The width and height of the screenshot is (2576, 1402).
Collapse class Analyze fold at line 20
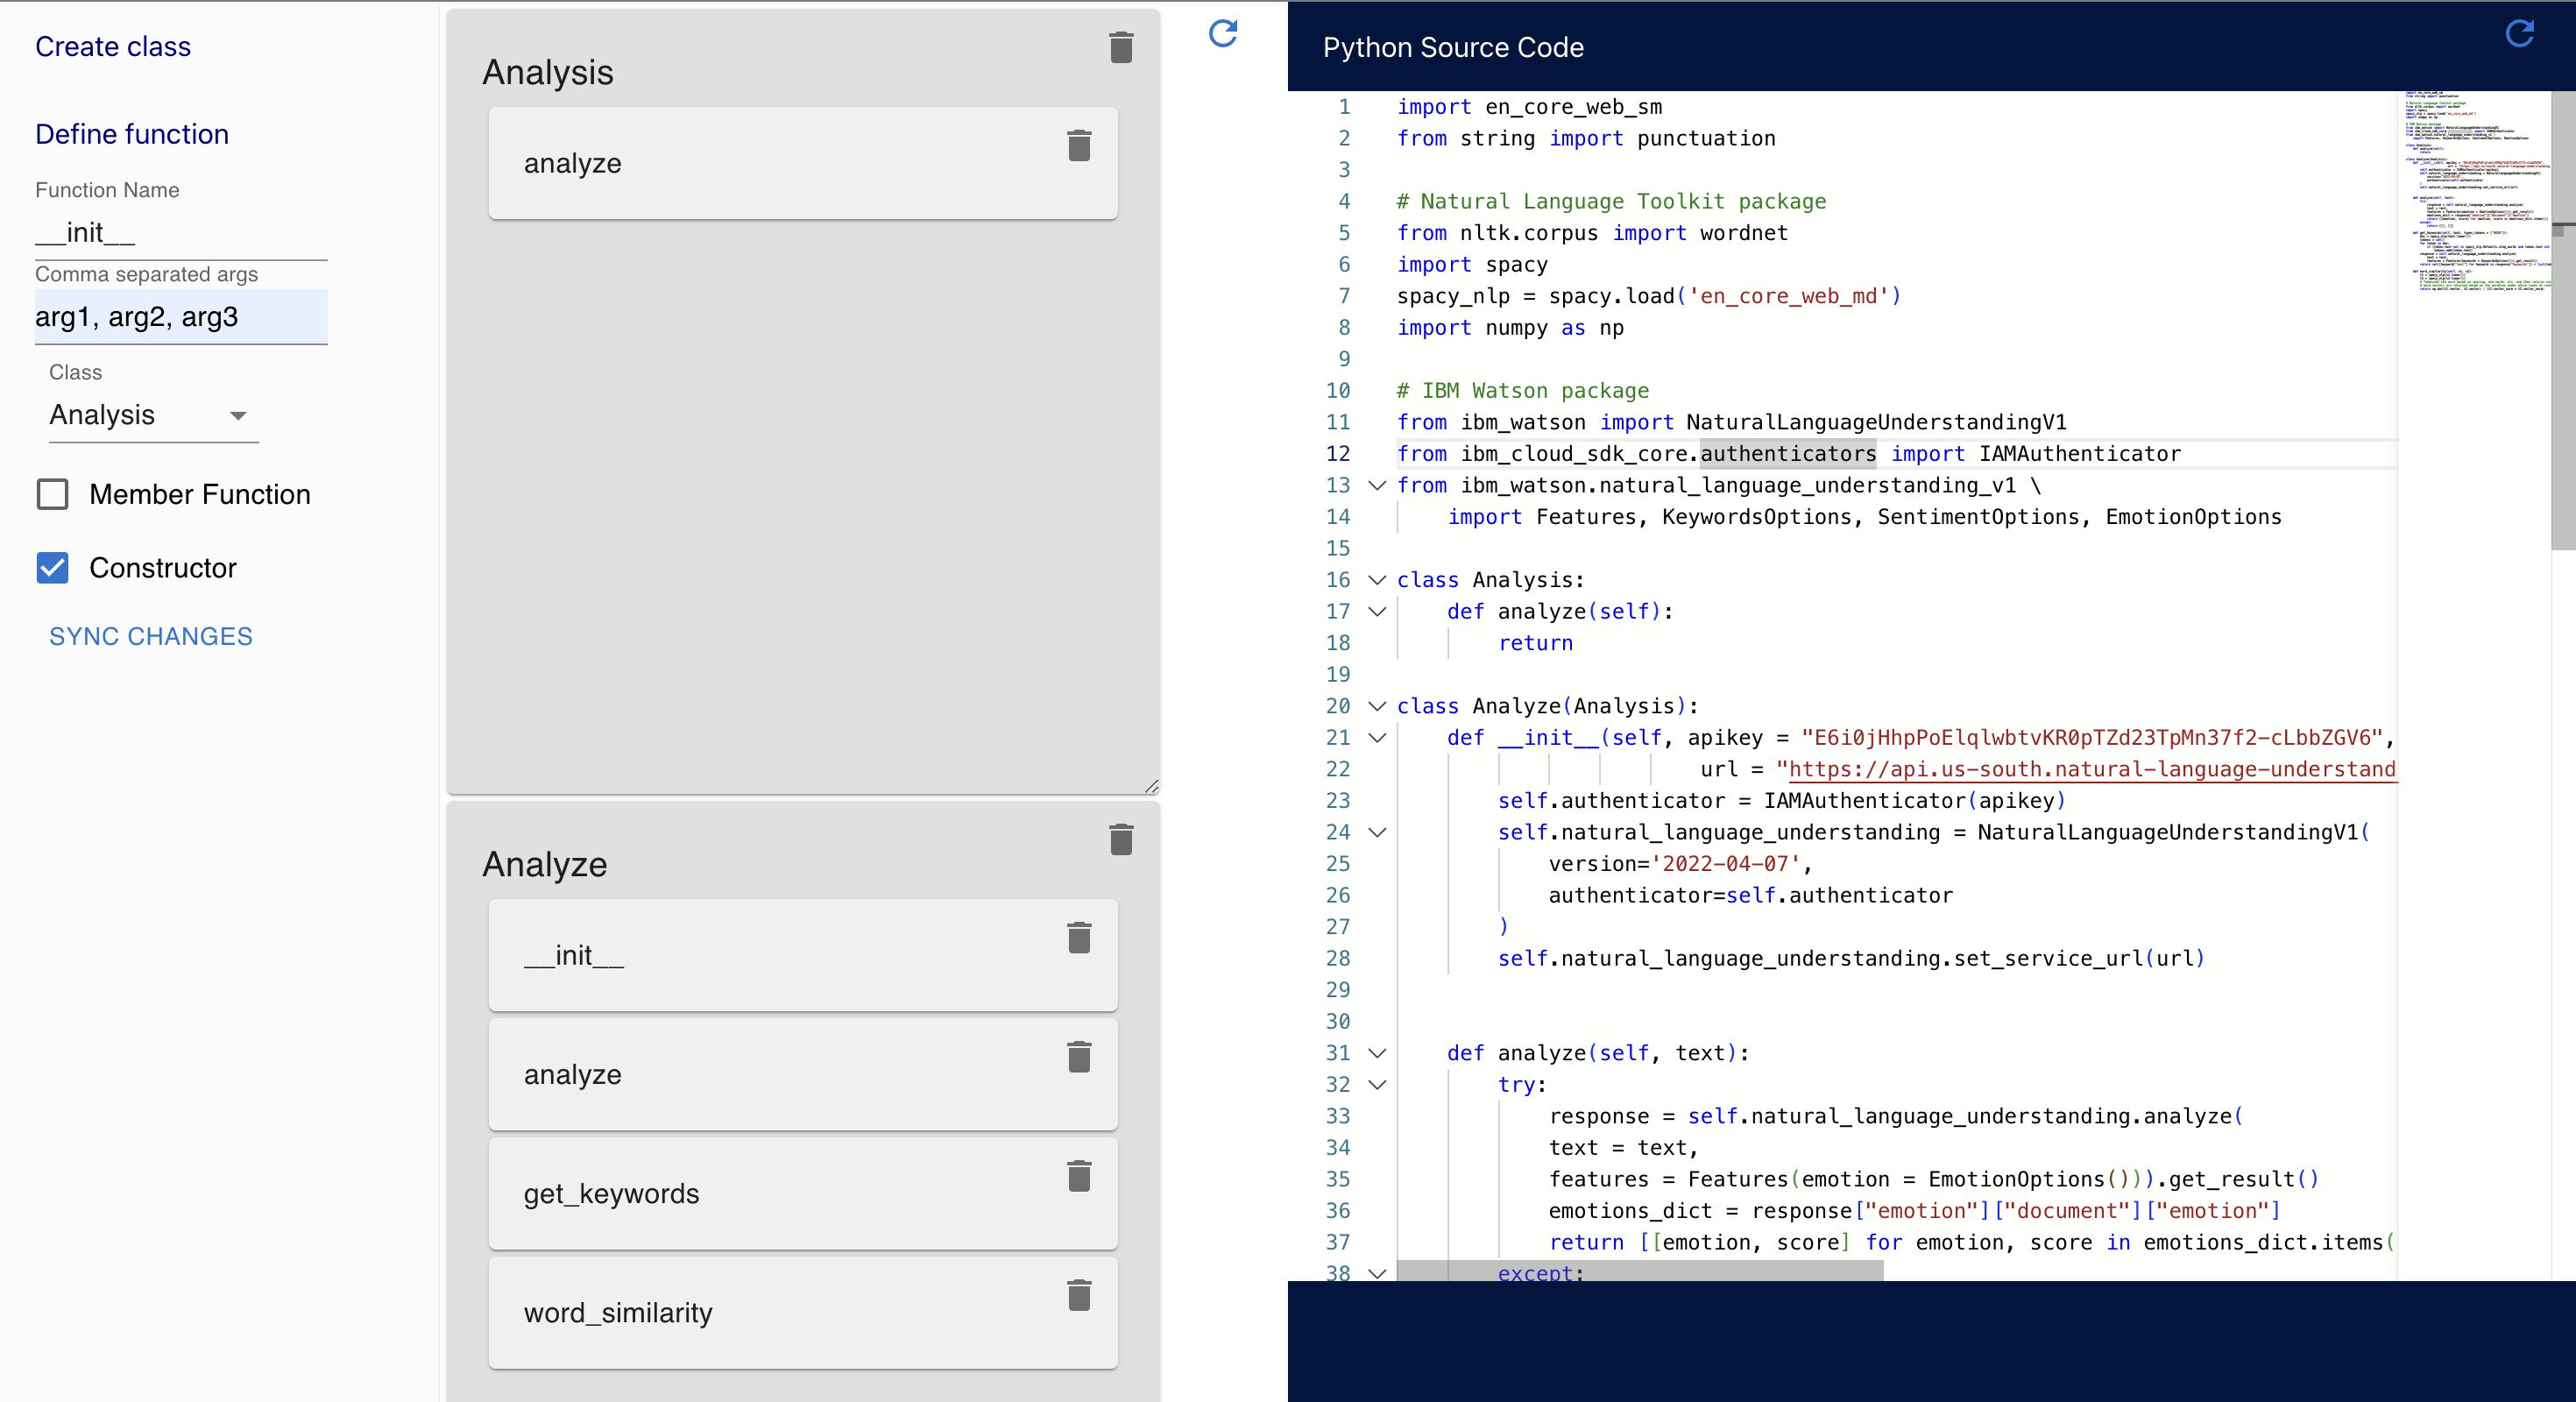click(1377, 706)
